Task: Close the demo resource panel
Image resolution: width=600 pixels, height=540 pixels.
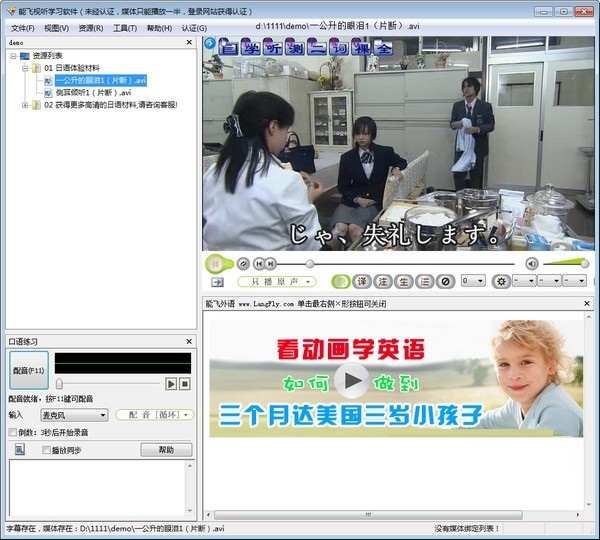Action: click(x=189, y=42)
